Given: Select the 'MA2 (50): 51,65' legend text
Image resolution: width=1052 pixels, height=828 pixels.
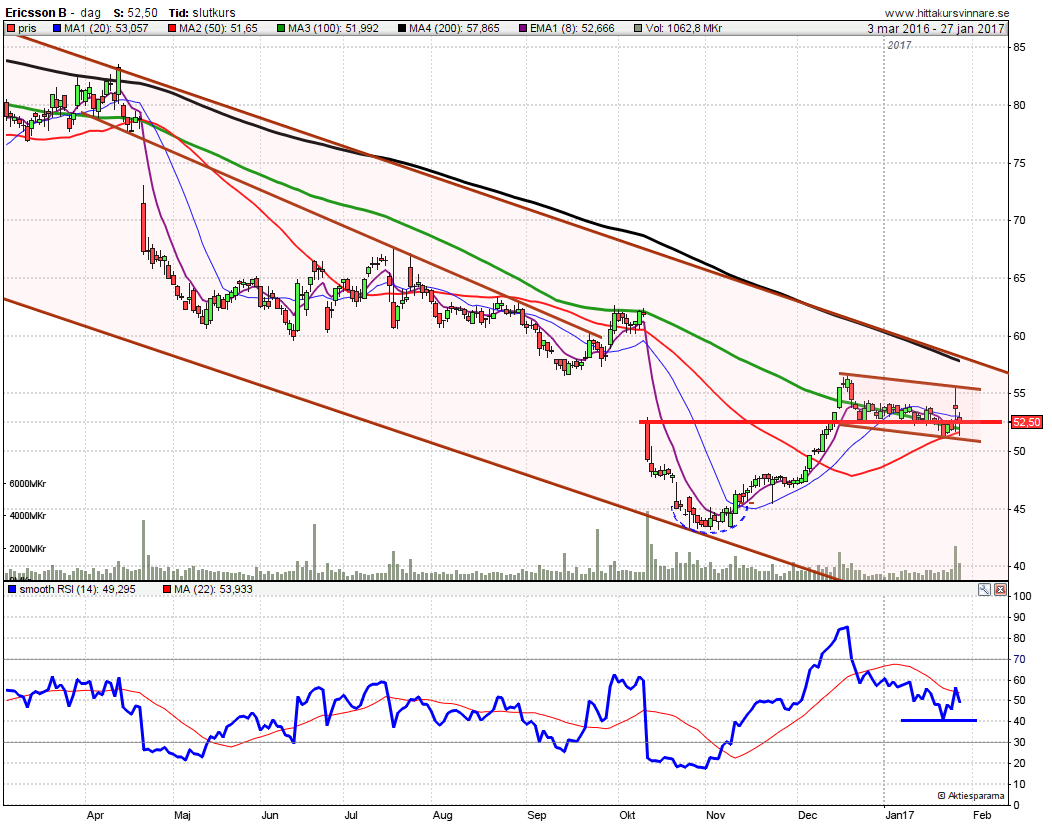Looking at the screenshot, I should (219, 28).
